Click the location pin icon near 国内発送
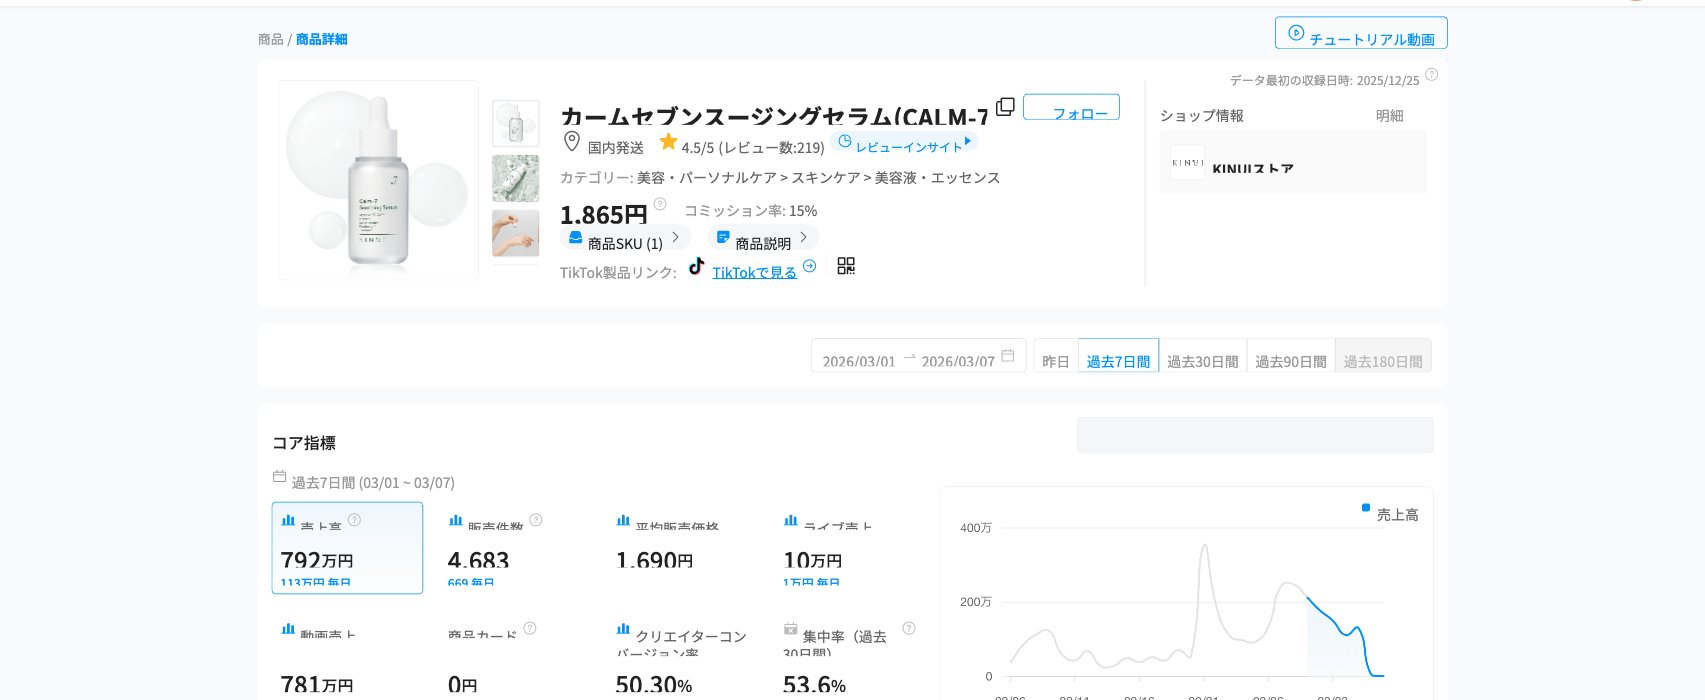Screen dimensions: 1705x700 [572, 141]
